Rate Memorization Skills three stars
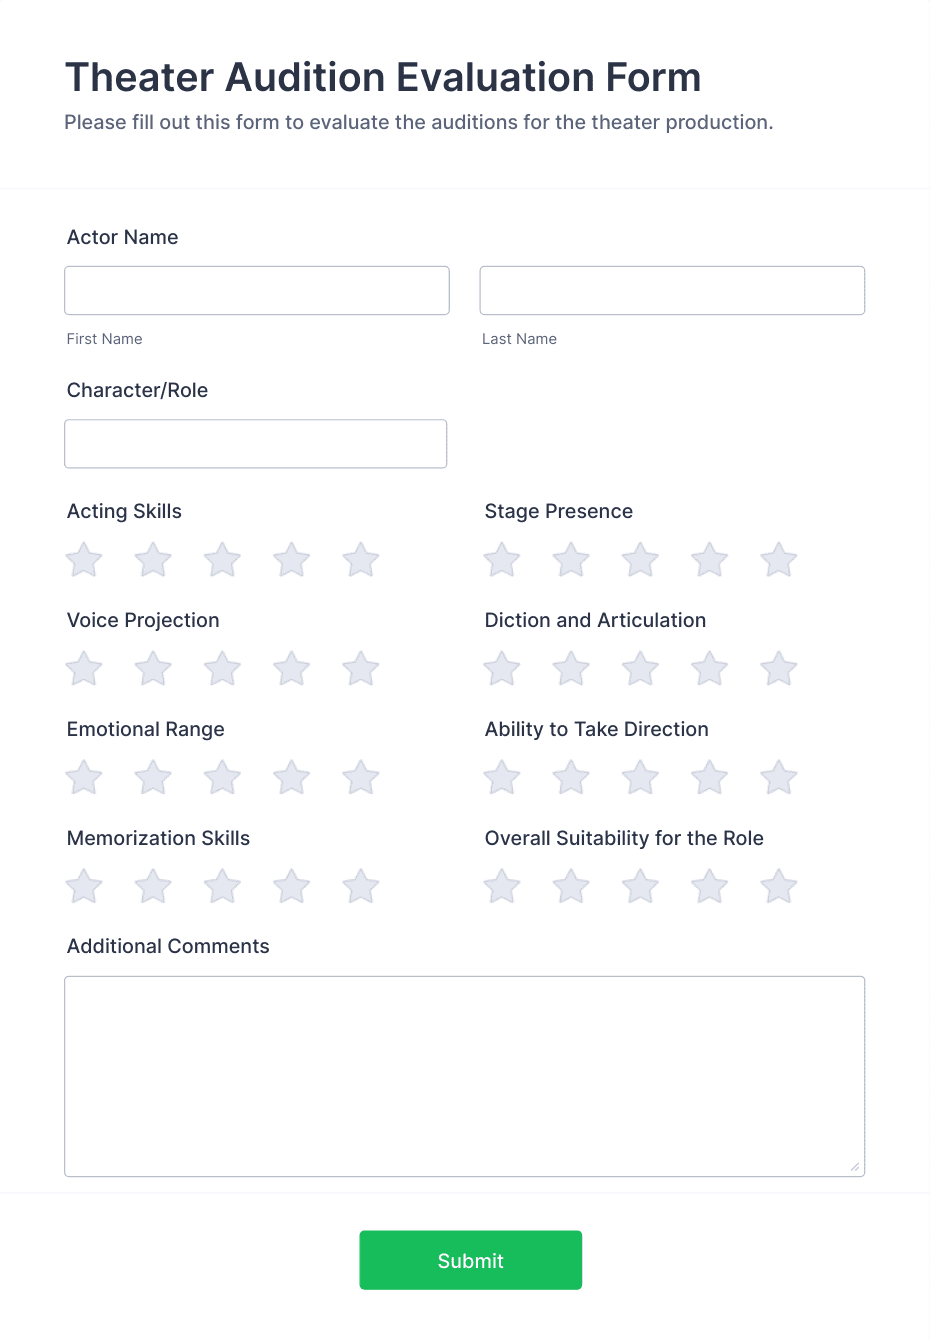930x1339 pixels. (221, 886)
